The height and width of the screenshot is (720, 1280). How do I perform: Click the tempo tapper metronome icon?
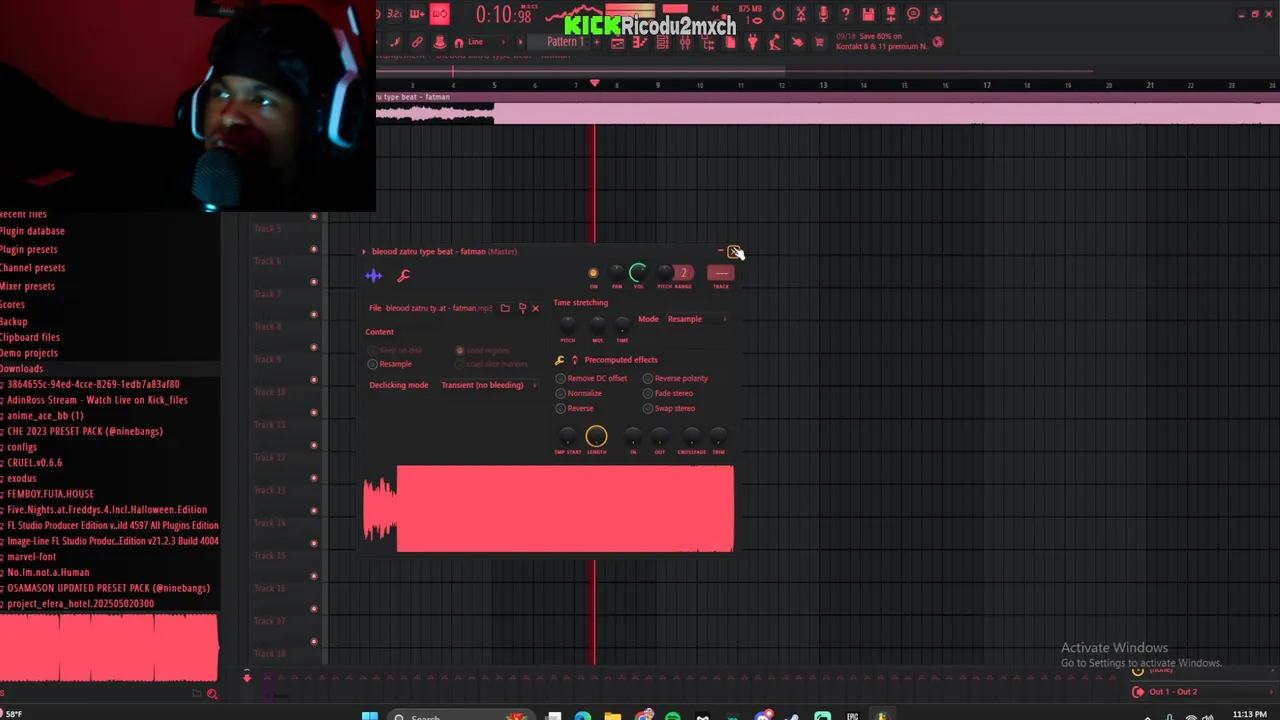point(775,43)
